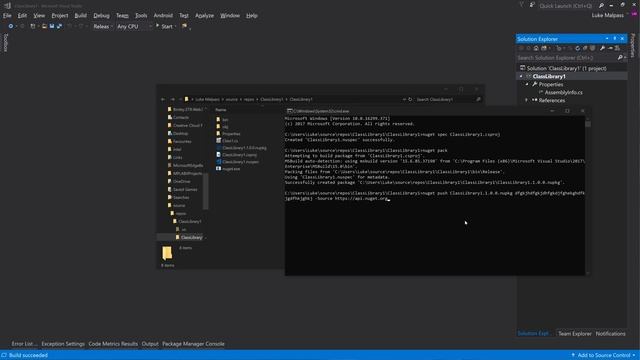Click the File Explorer back arrow

coord(163,99)
